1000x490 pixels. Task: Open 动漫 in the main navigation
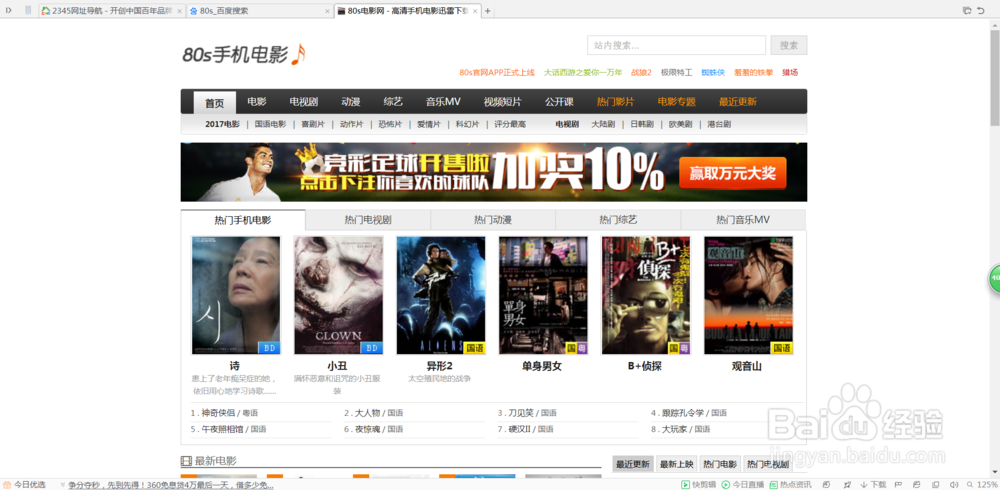[x=350, y=102]
